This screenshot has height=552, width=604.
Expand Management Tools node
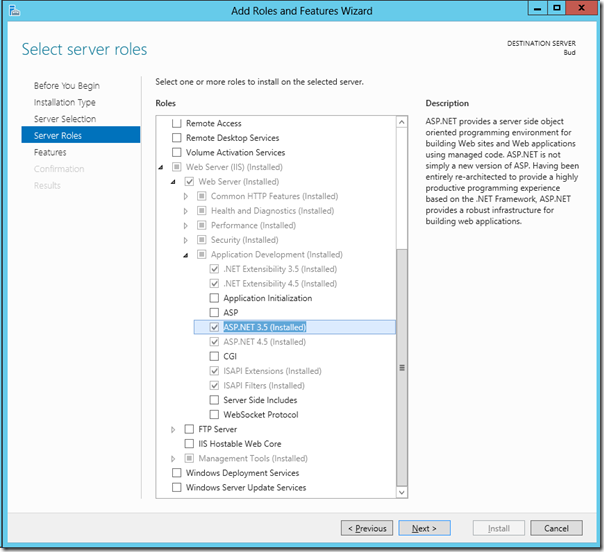173,458
